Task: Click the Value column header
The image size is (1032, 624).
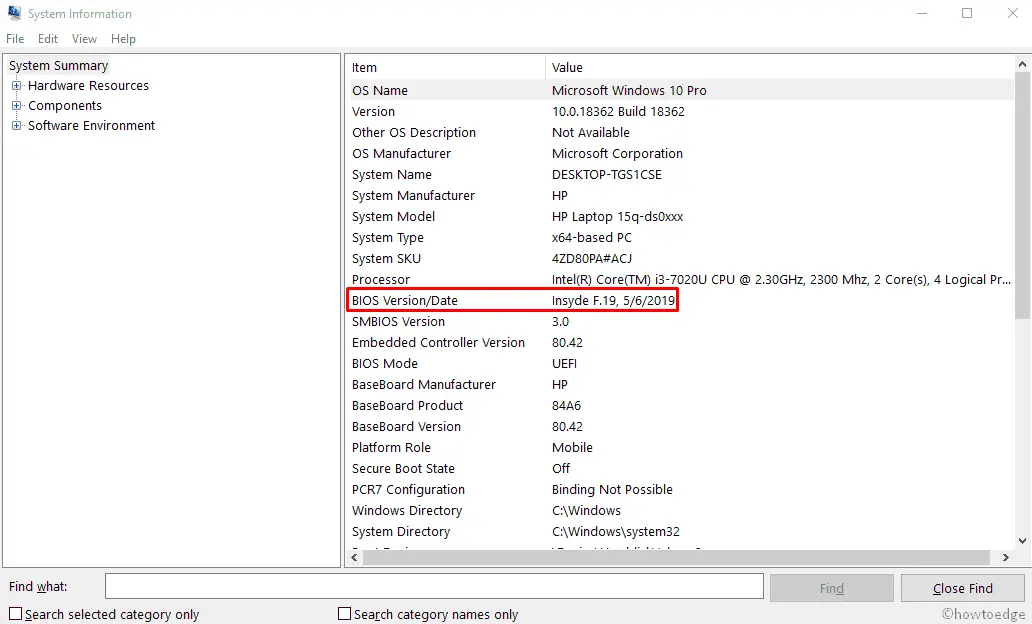Action: (780, 68)
